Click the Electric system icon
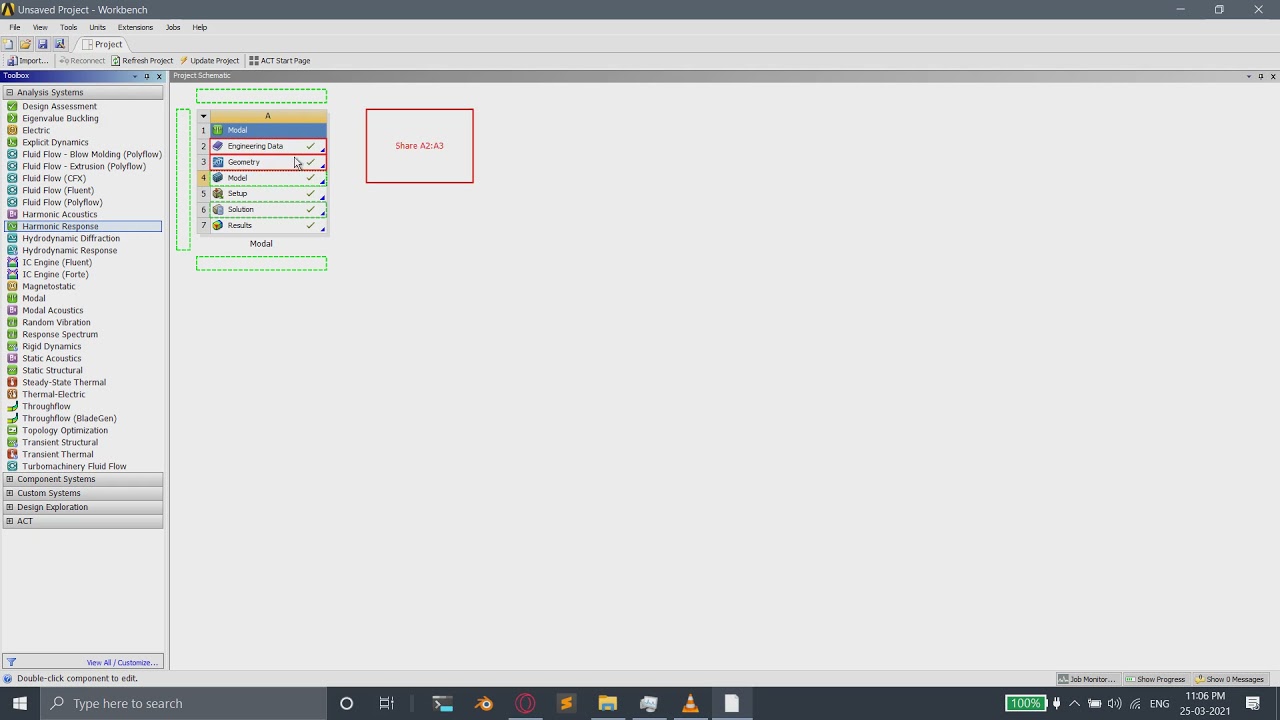Screen dimensions: 1280x720 (12, 130)
